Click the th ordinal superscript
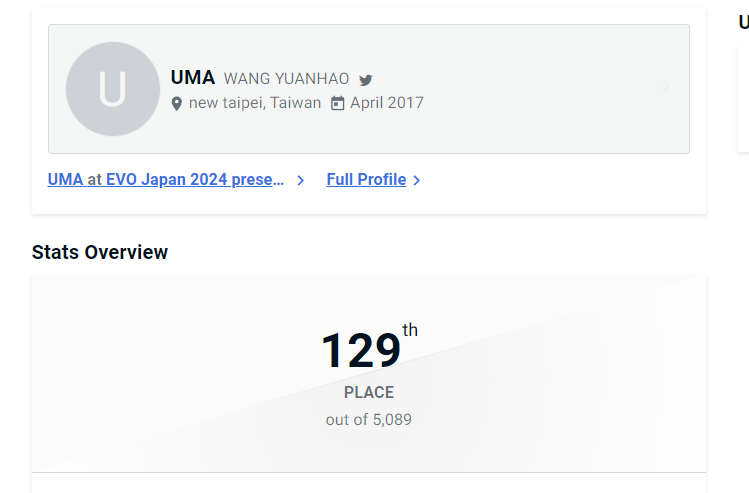 pos(410,330)
